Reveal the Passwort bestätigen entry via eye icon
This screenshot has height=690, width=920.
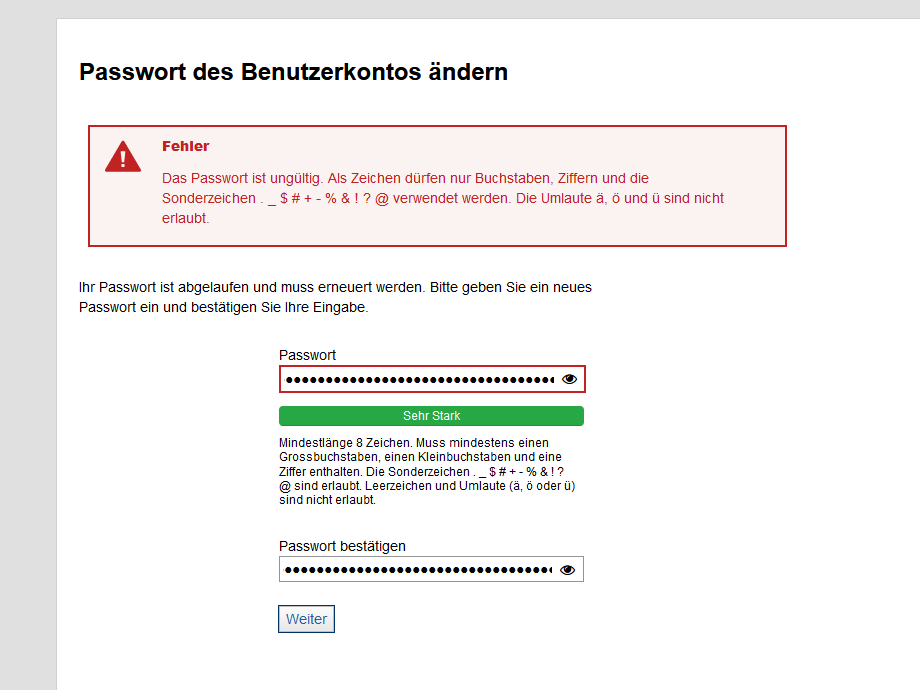coord(567,570)
